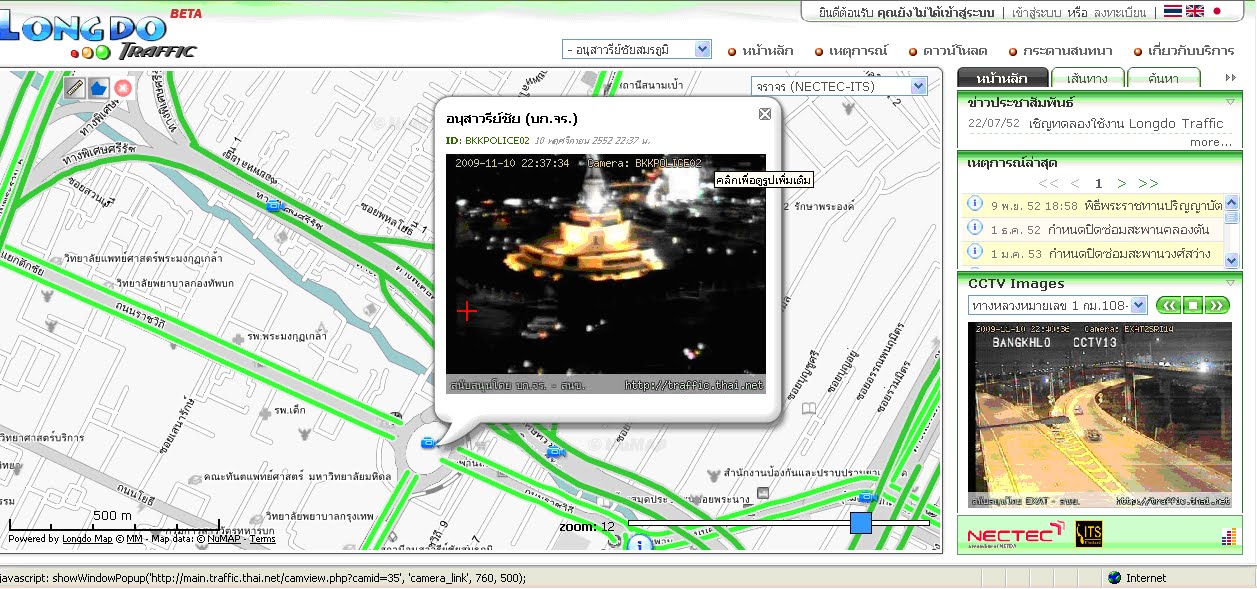Click the more... news link
This screenshot has height=589, width=1257.
pyautogui.click(x=1210, y=142)
